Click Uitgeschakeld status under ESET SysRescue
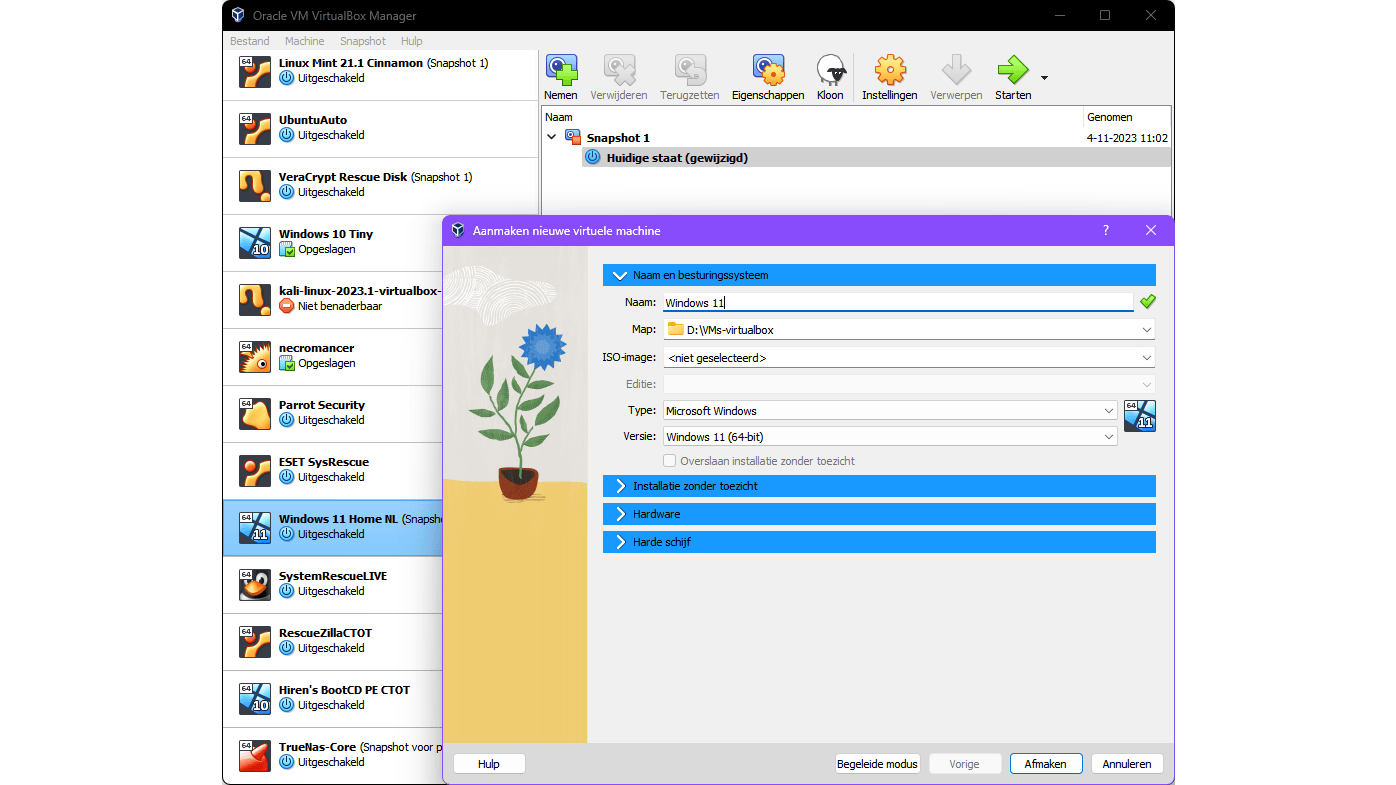 (x=331, y=477)
